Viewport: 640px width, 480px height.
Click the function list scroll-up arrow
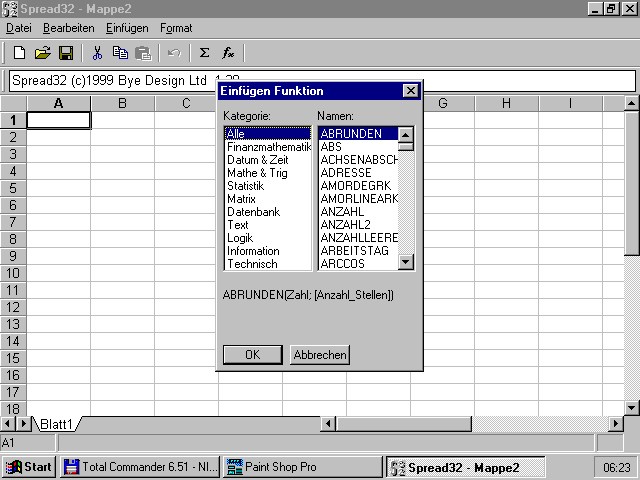coord(406,134)
